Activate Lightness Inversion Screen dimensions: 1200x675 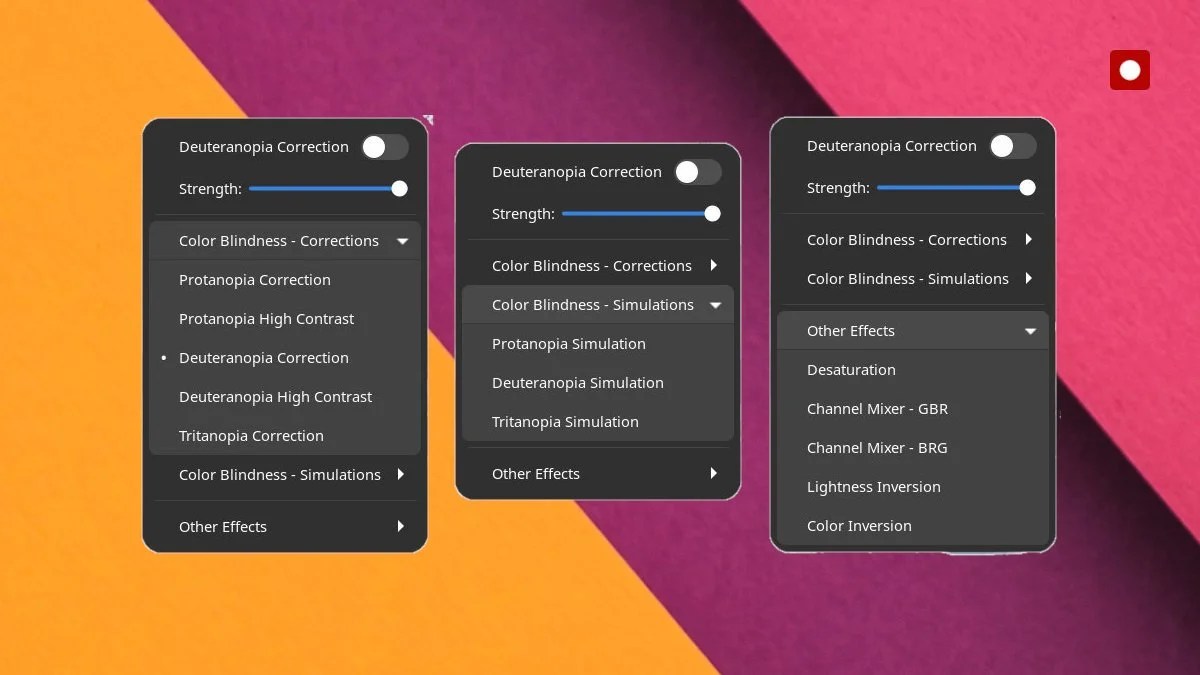click(873, 486)
